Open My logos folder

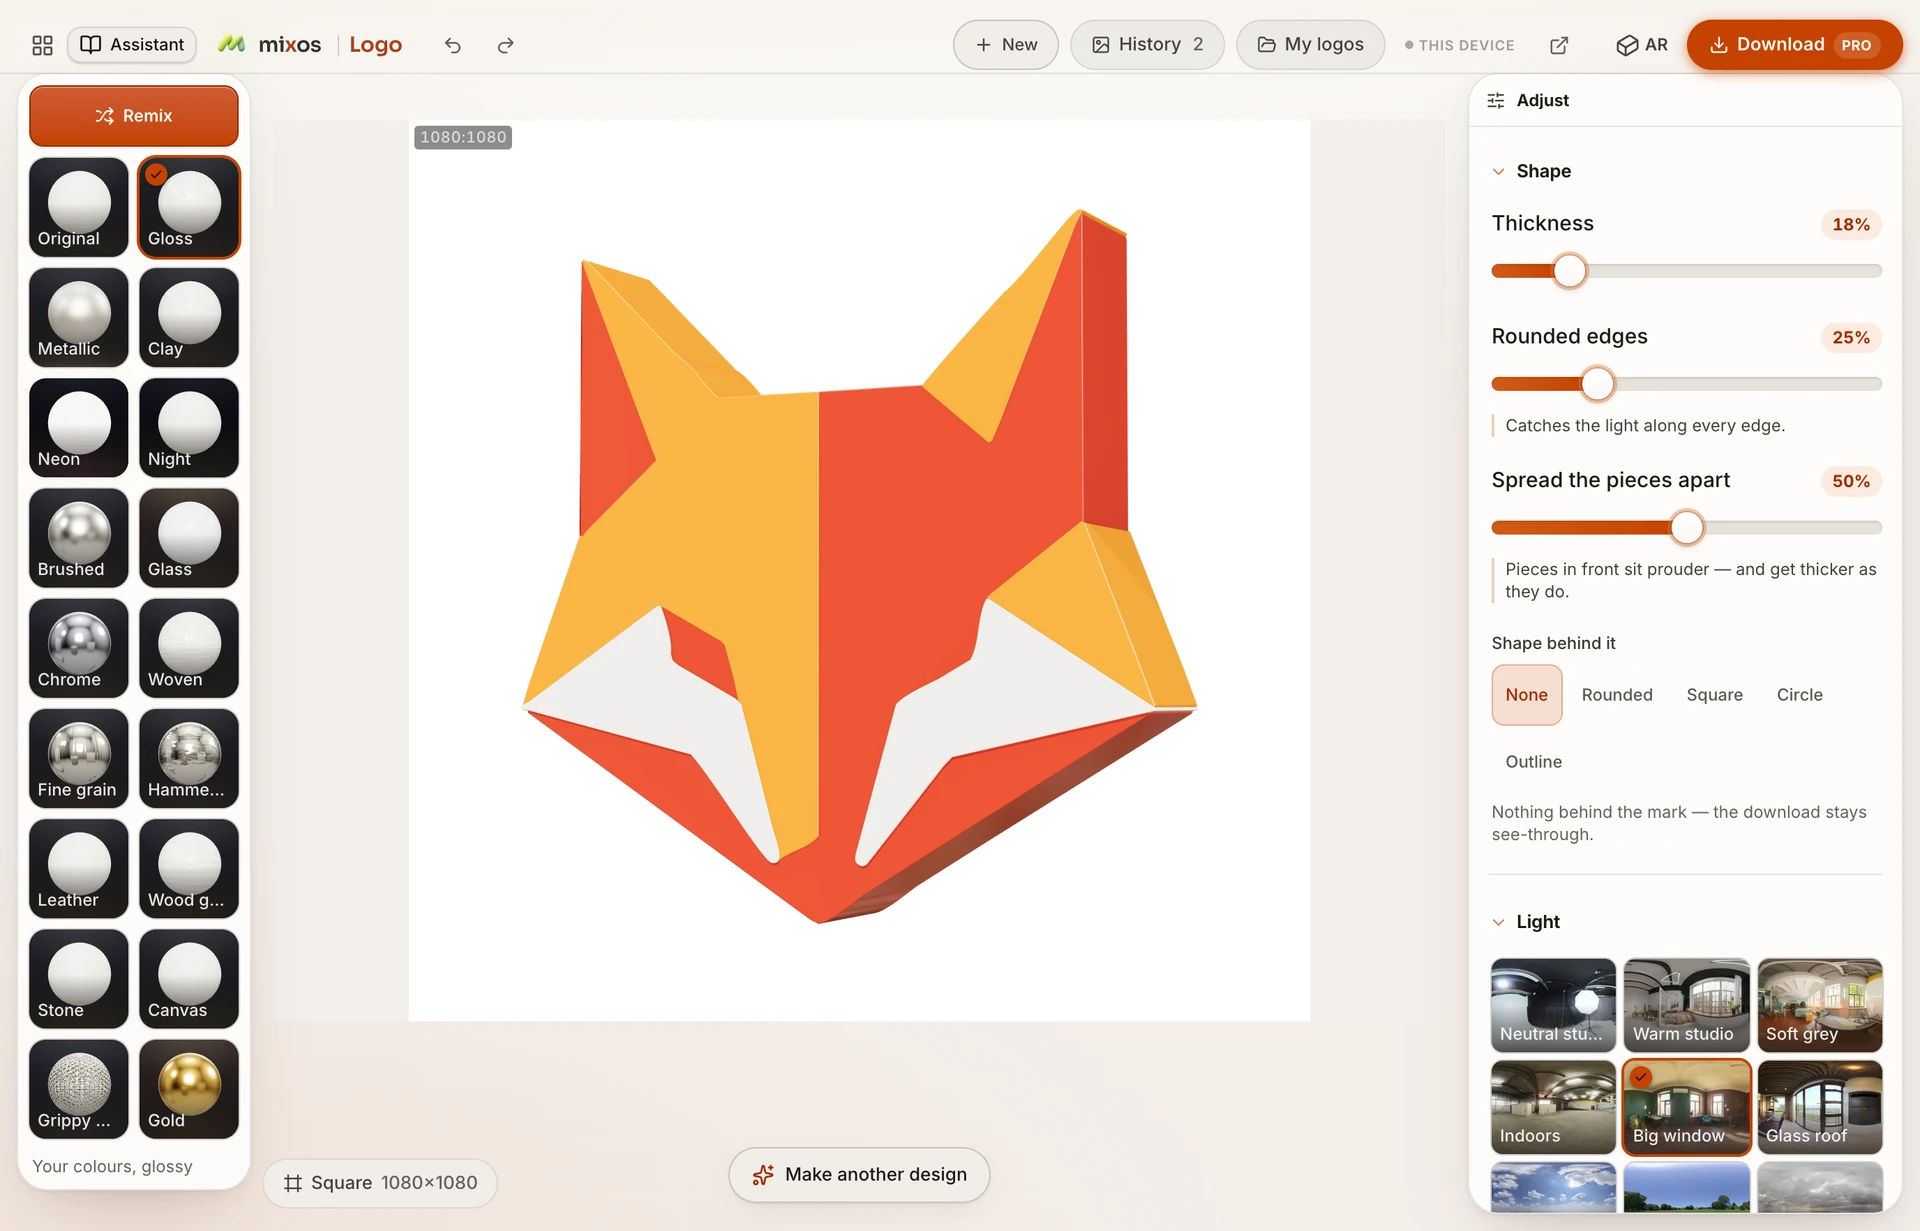[1310, 45]
